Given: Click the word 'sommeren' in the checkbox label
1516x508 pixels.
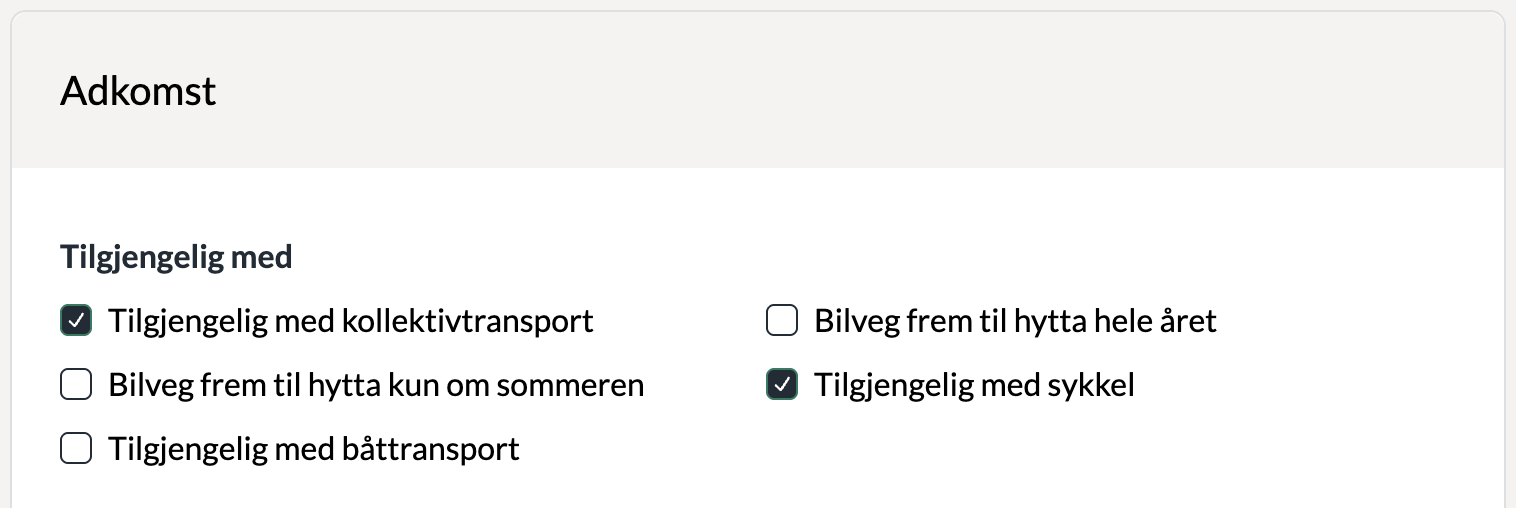Looking at the screenshot, I should point(581,385).
